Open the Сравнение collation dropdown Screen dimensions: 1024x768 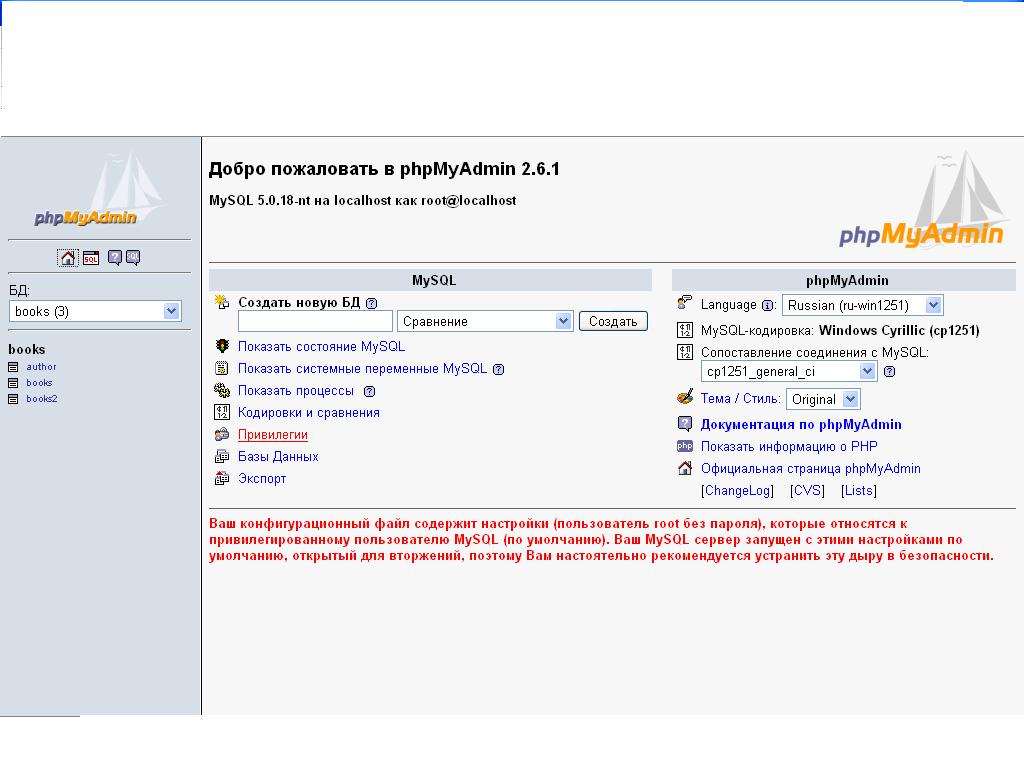[x=485, y=321]
